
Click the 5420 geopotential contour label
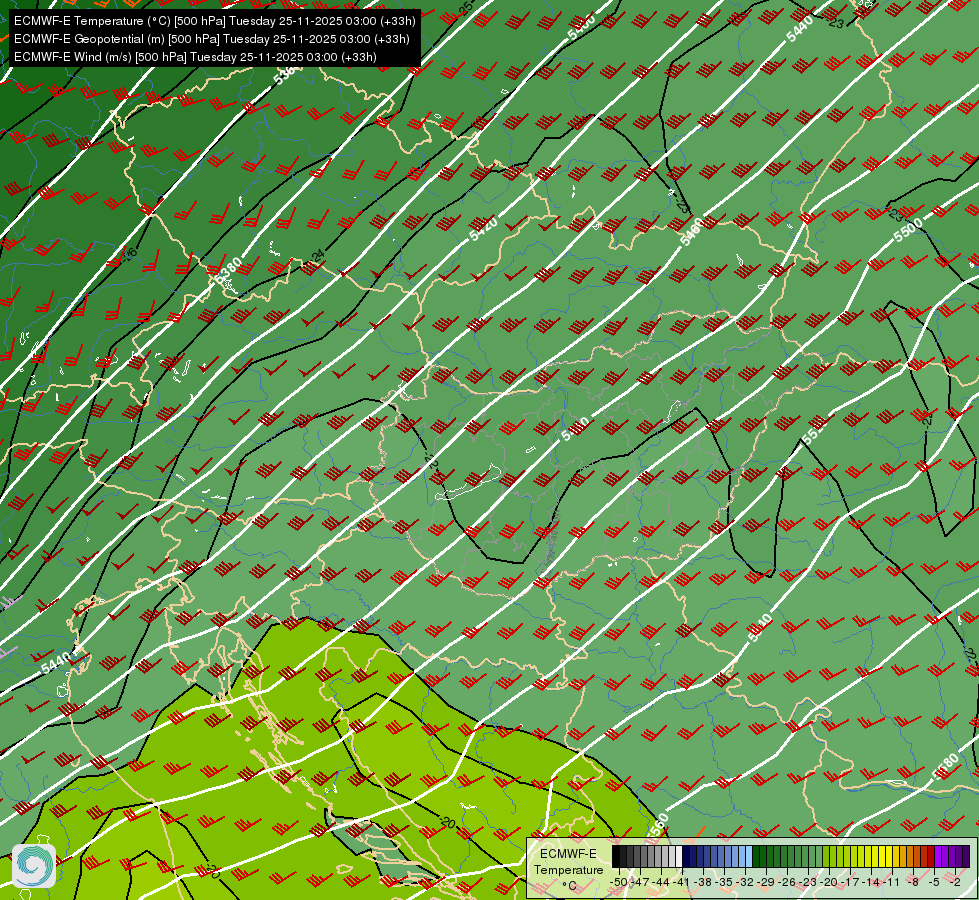[x=484, y=229]
